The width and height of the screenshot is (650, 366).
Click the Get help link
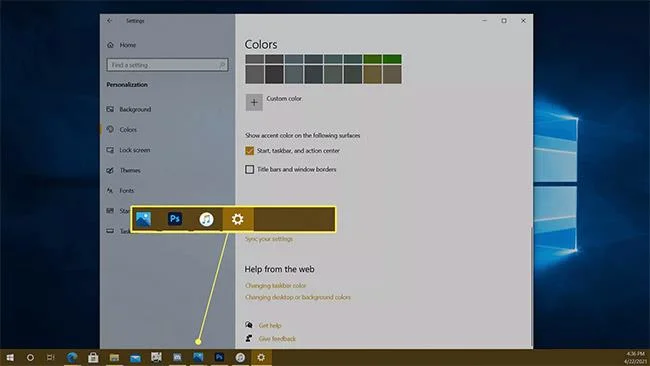click(x=270, y=325)
